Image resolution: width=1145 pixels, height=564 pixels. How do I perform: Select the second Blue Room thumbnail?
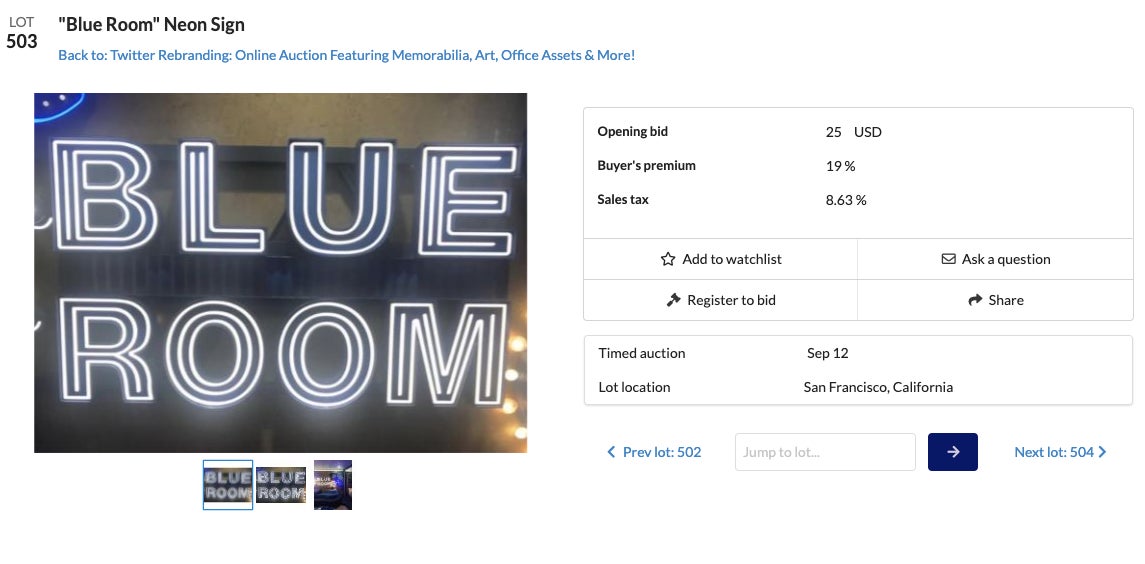click(281, 485)
